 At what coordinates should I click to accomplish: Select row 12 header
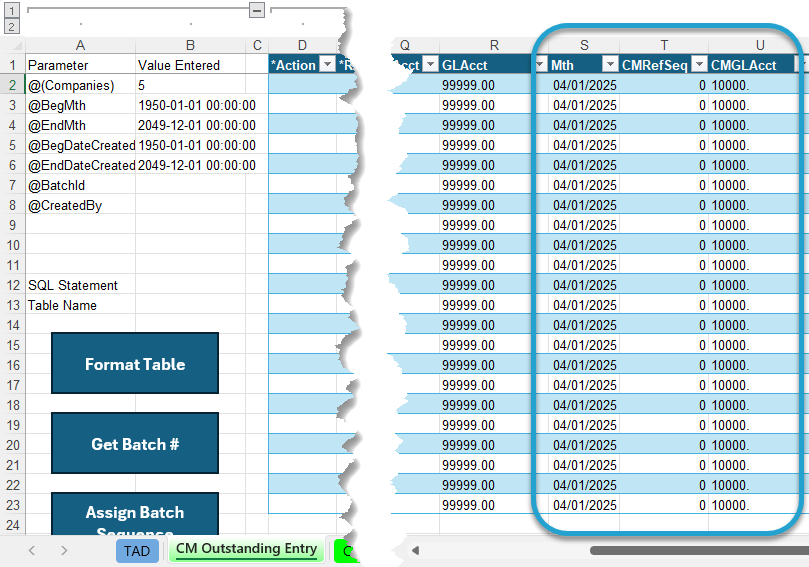coord(13,285)
